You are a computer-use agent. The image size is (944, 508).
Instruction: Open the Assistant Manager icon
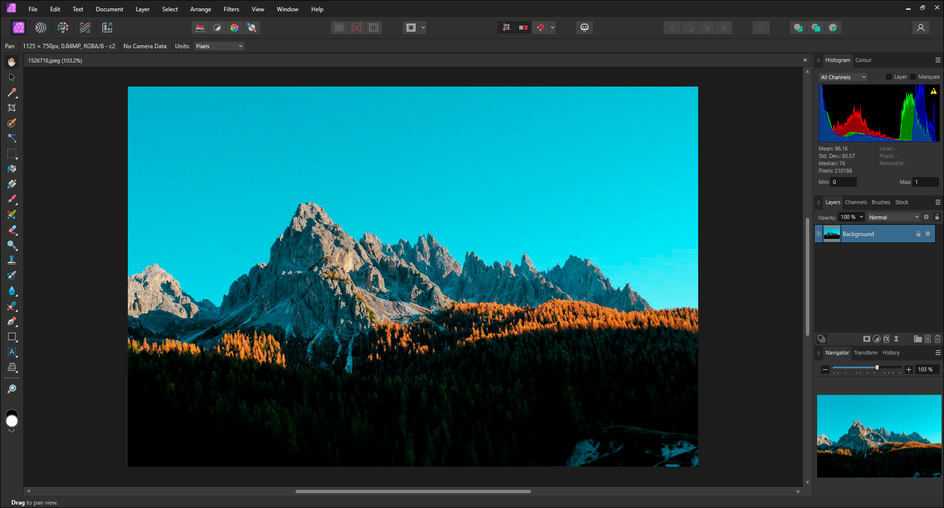[584, 28]
